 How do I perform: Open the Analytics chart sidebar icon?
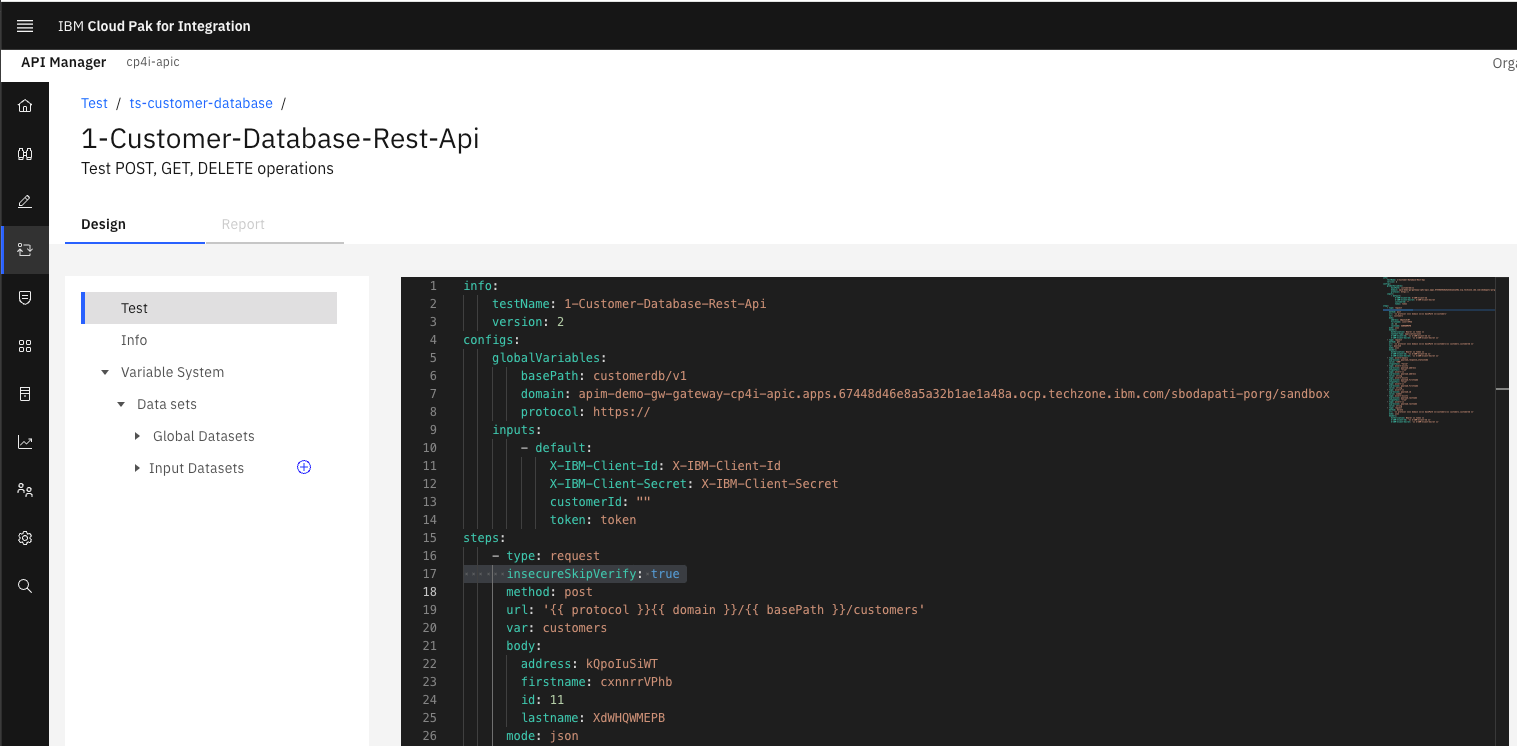tap(25, 442)
